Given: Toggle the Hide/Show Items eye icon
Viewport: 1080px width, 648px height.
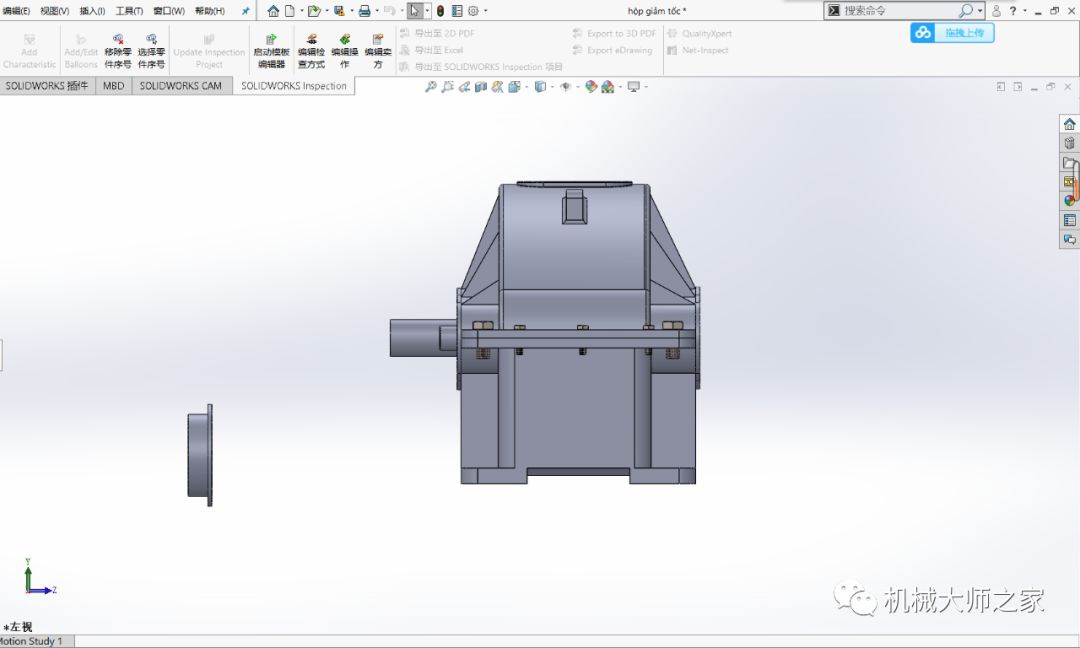Looking at the screenshot, I should [565, 87].
